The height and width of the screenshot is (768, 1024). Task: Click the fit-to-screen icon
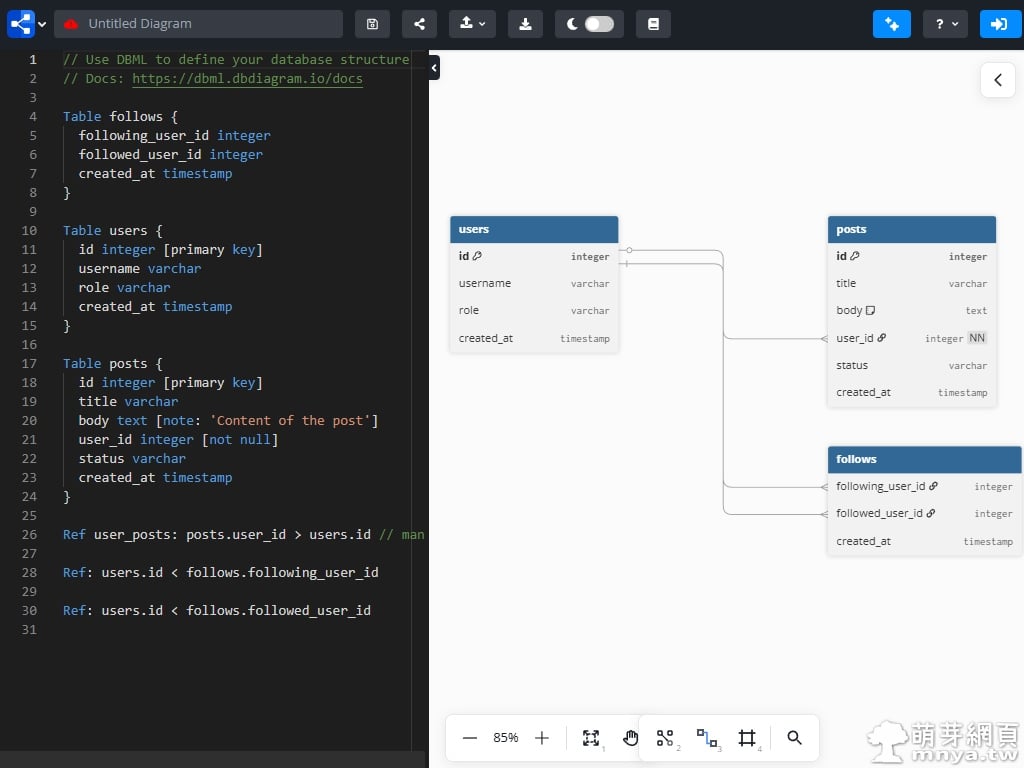(591, 738)
